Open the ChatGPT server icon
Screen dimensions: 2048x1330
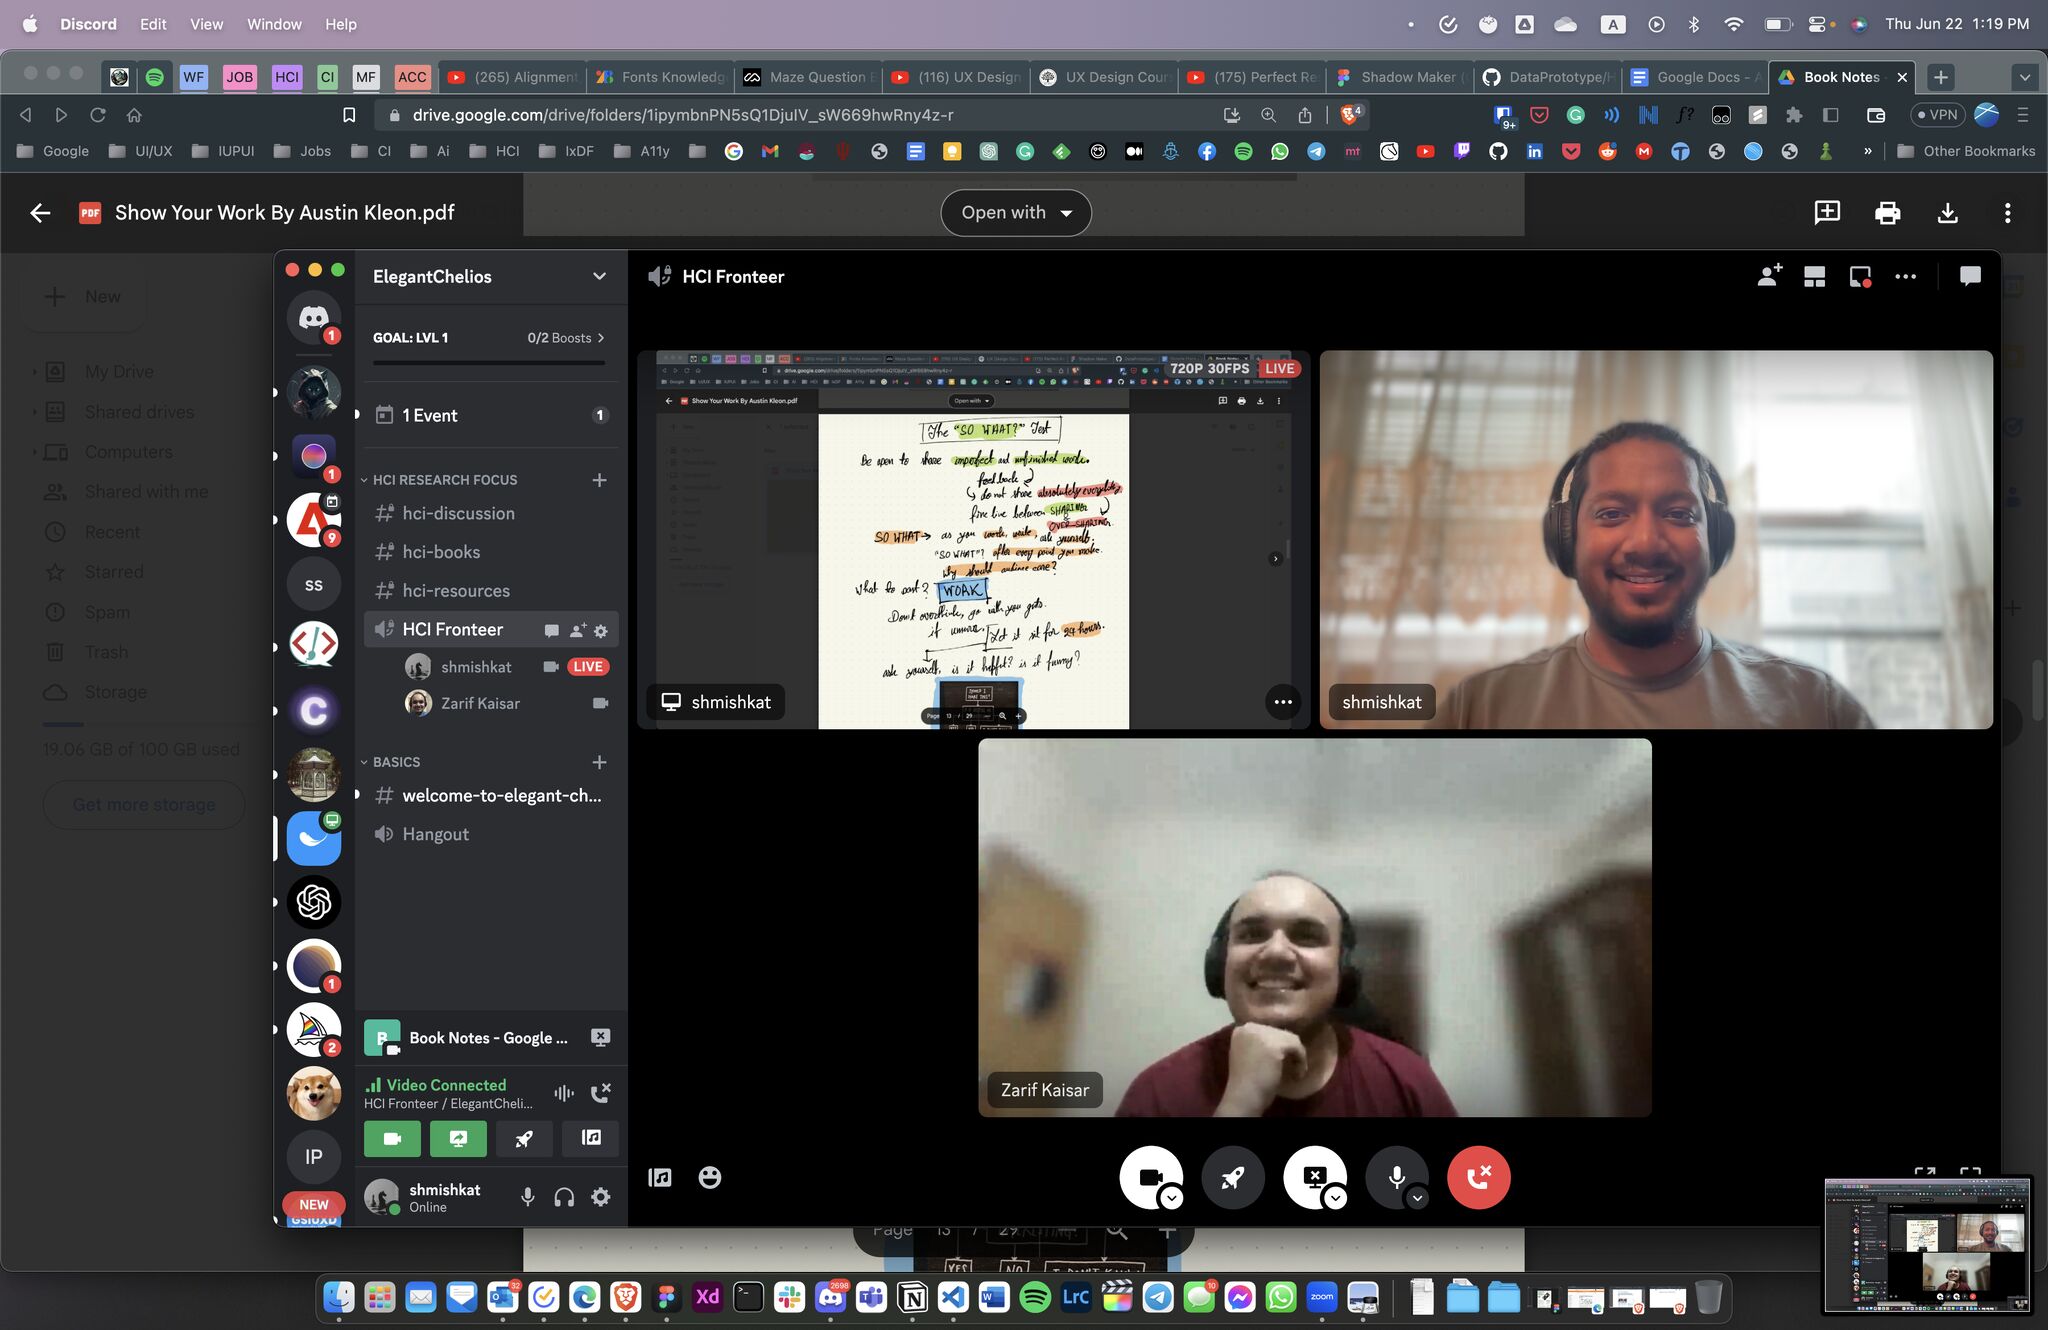(x=313, y=902)
